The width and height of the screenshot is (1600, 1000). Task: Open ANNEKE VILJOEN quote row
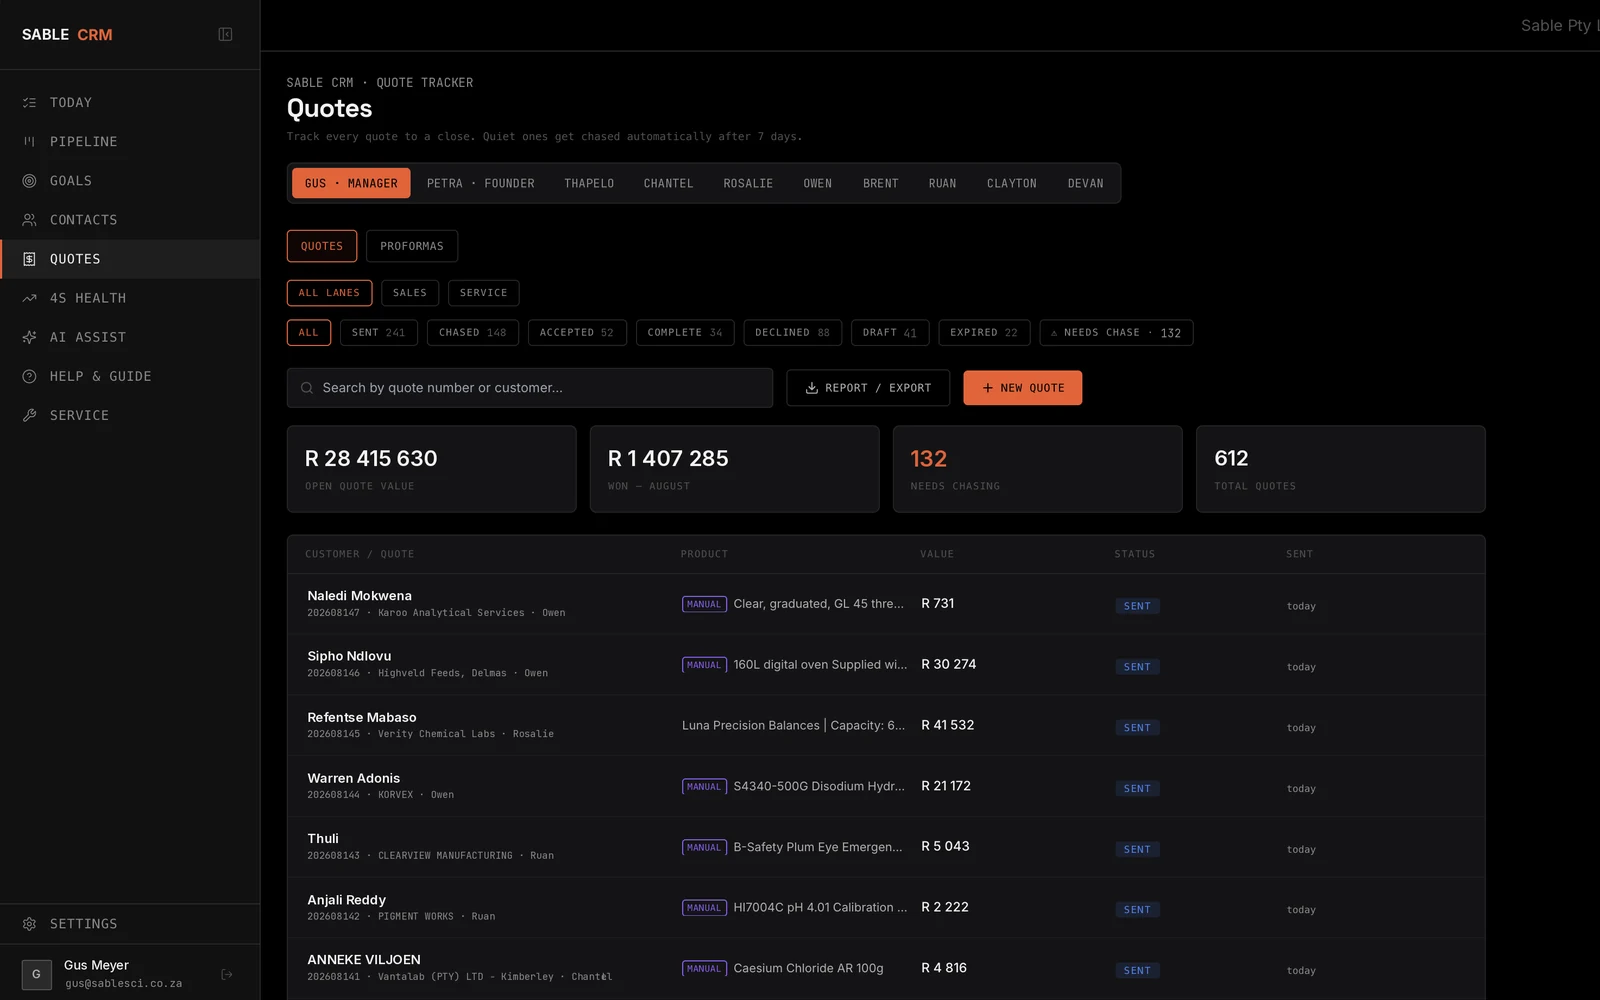pos(886,968)
